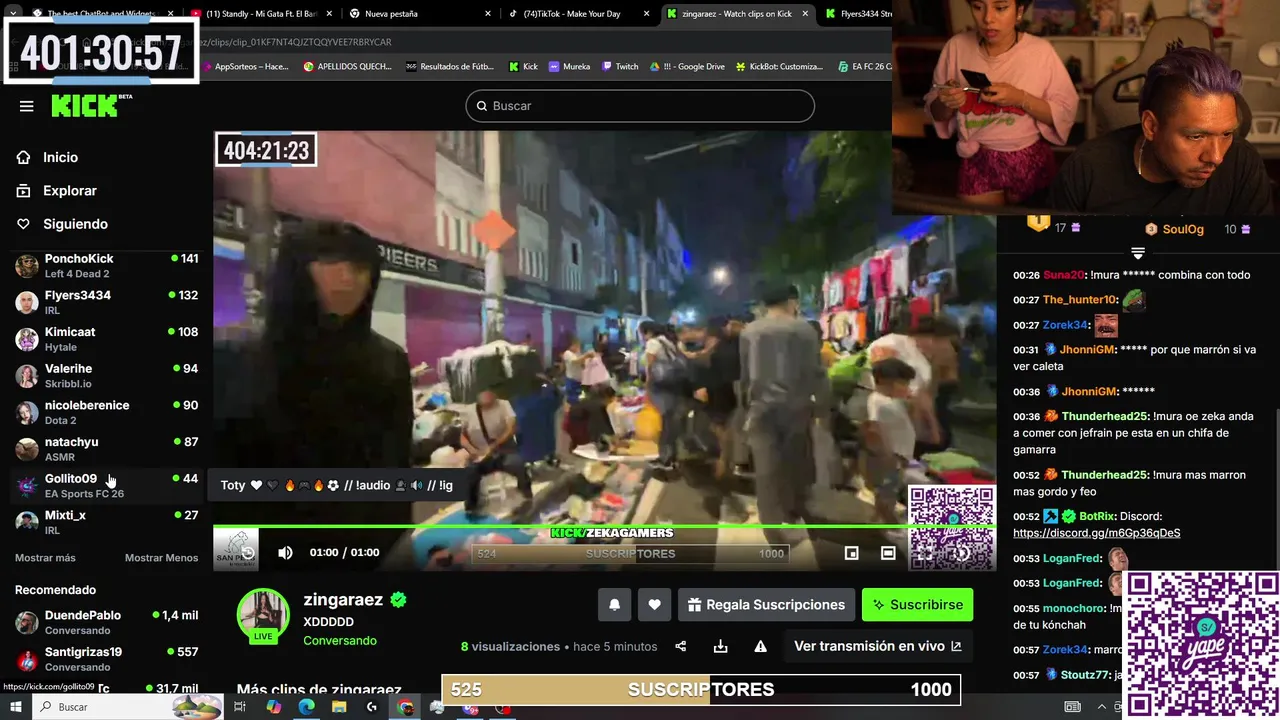
Task: Close the Nueva pestaña tab
Action: (x=488, y=14)
